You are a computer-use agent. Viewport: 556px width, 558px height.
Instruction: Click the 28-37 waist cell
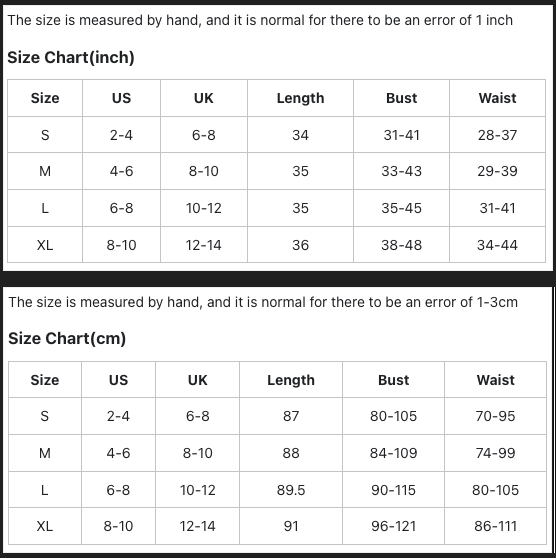[x=497, y=135]
